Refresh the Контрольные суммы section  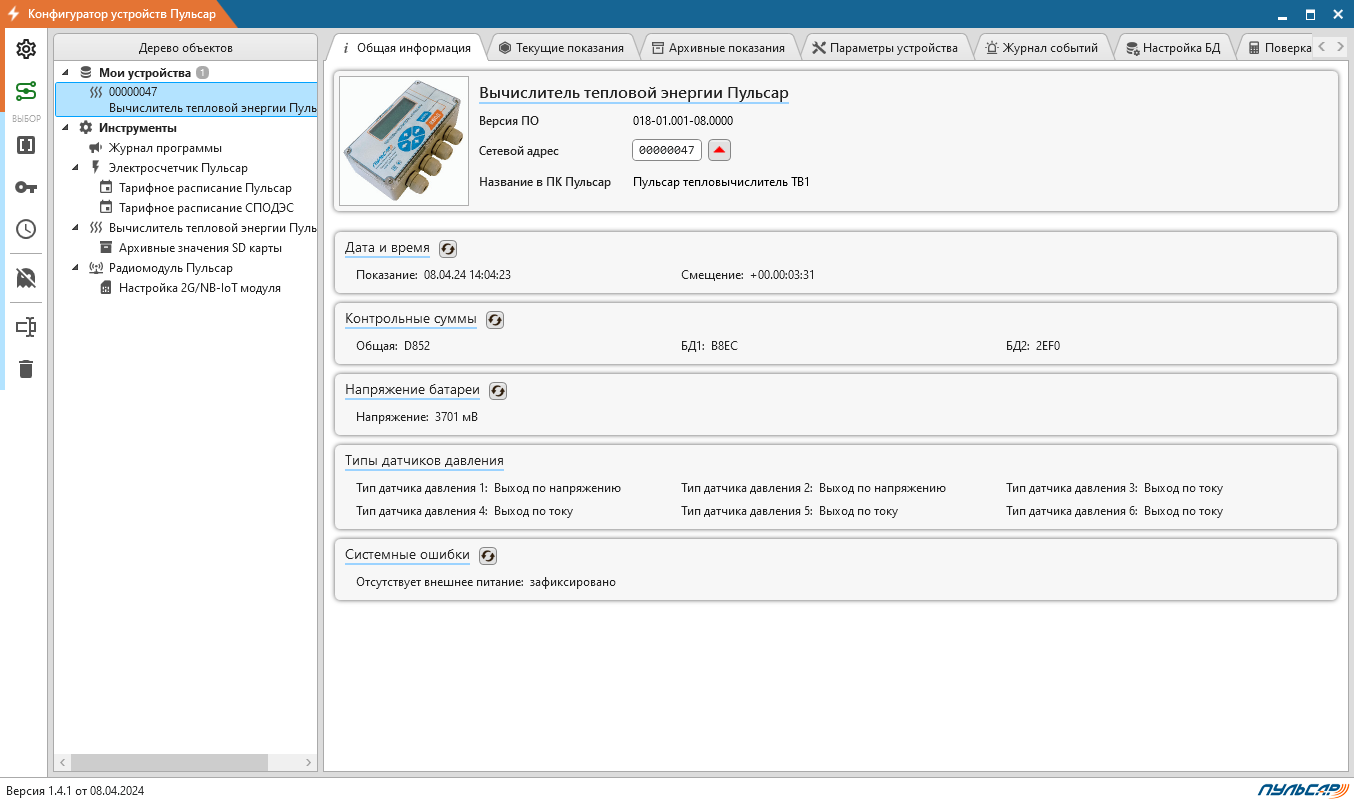(495, 320)
